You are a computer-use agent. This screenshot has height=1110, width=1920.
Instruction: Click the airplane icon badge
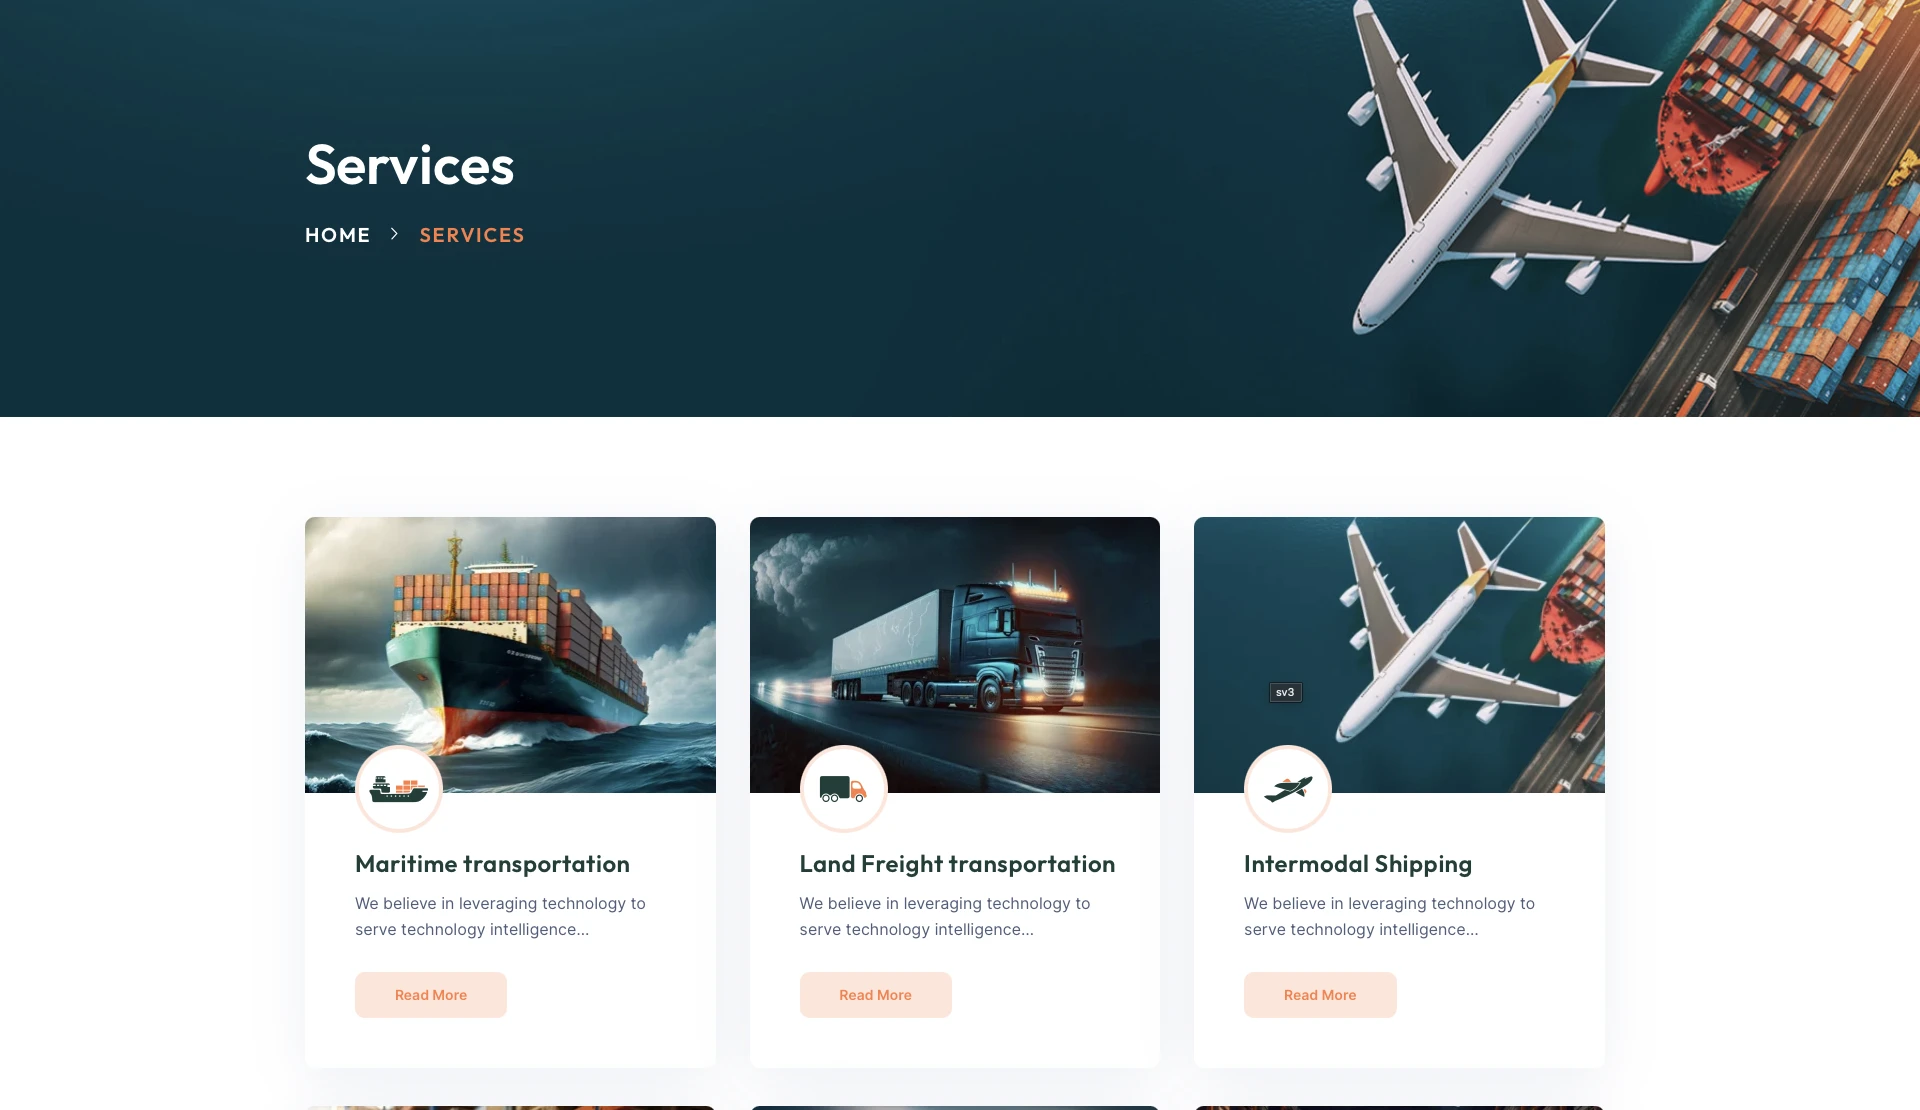[x=1288, y=789]
